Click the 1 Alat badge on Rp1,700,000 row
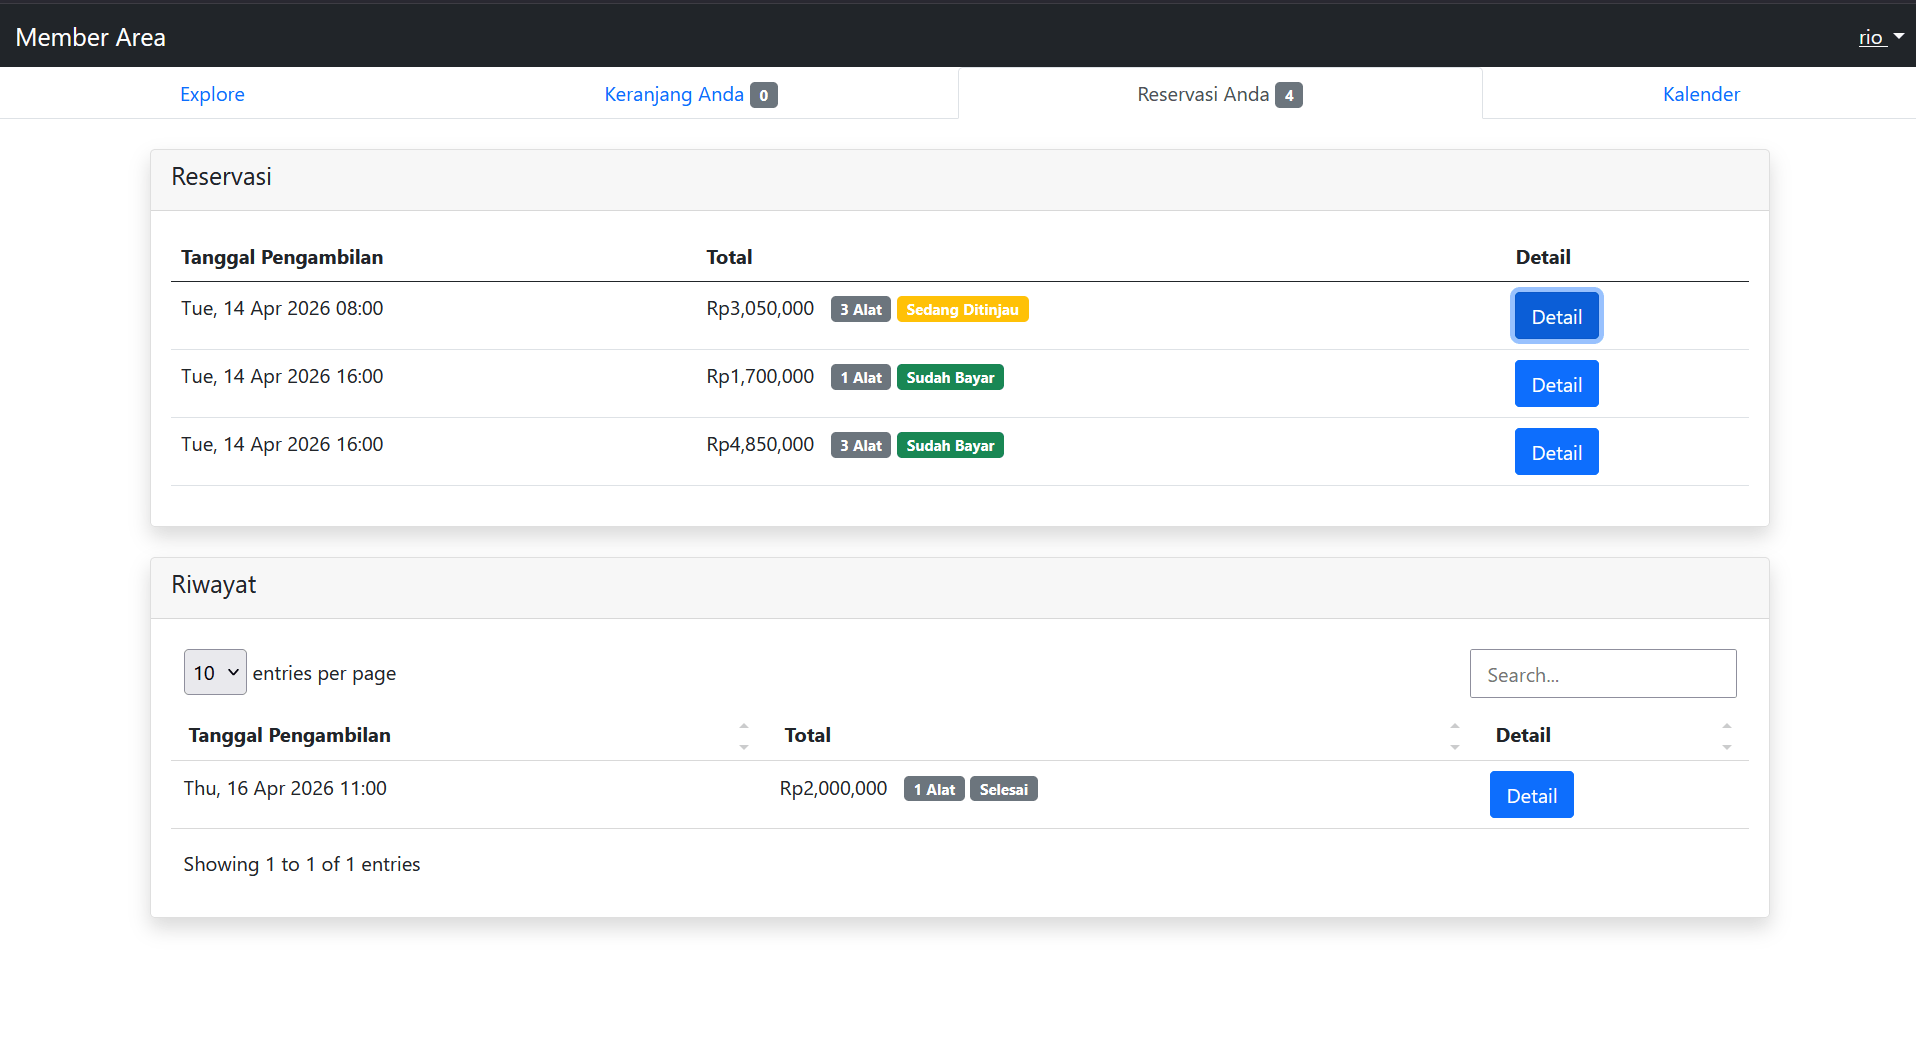 861,377
